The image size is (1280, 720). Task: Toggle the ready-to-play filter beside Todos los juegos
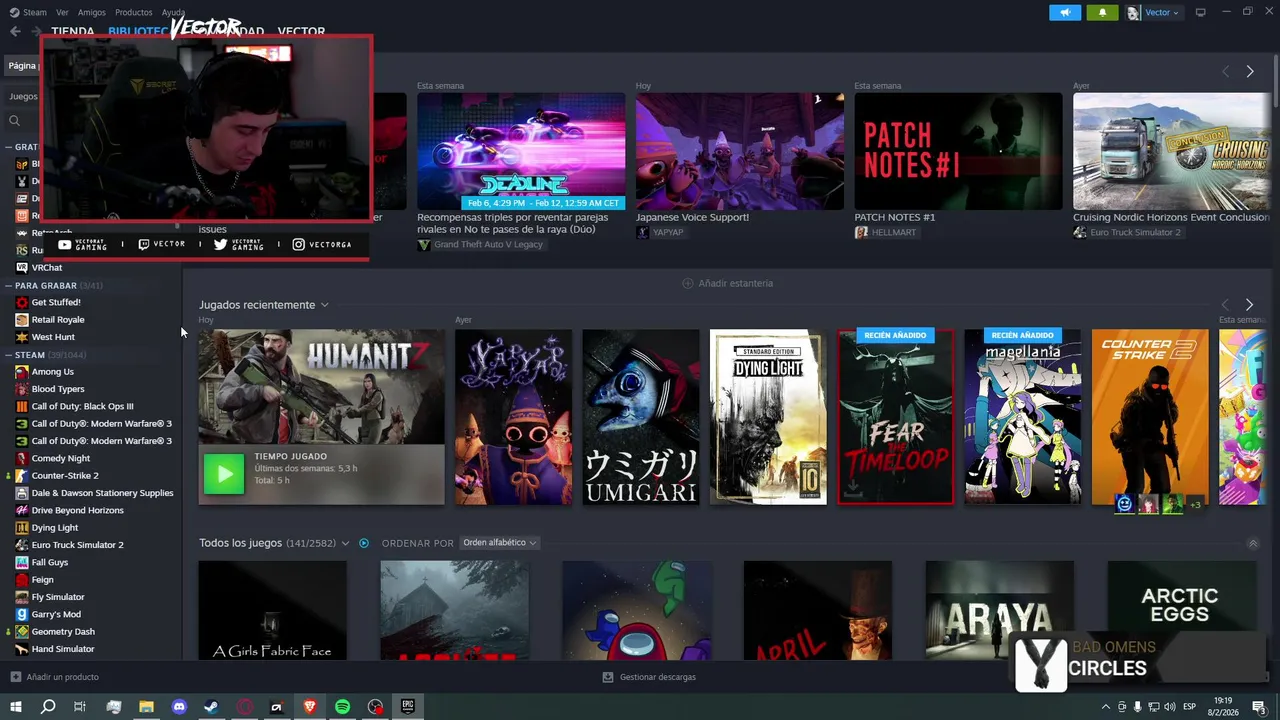point(364,543)
